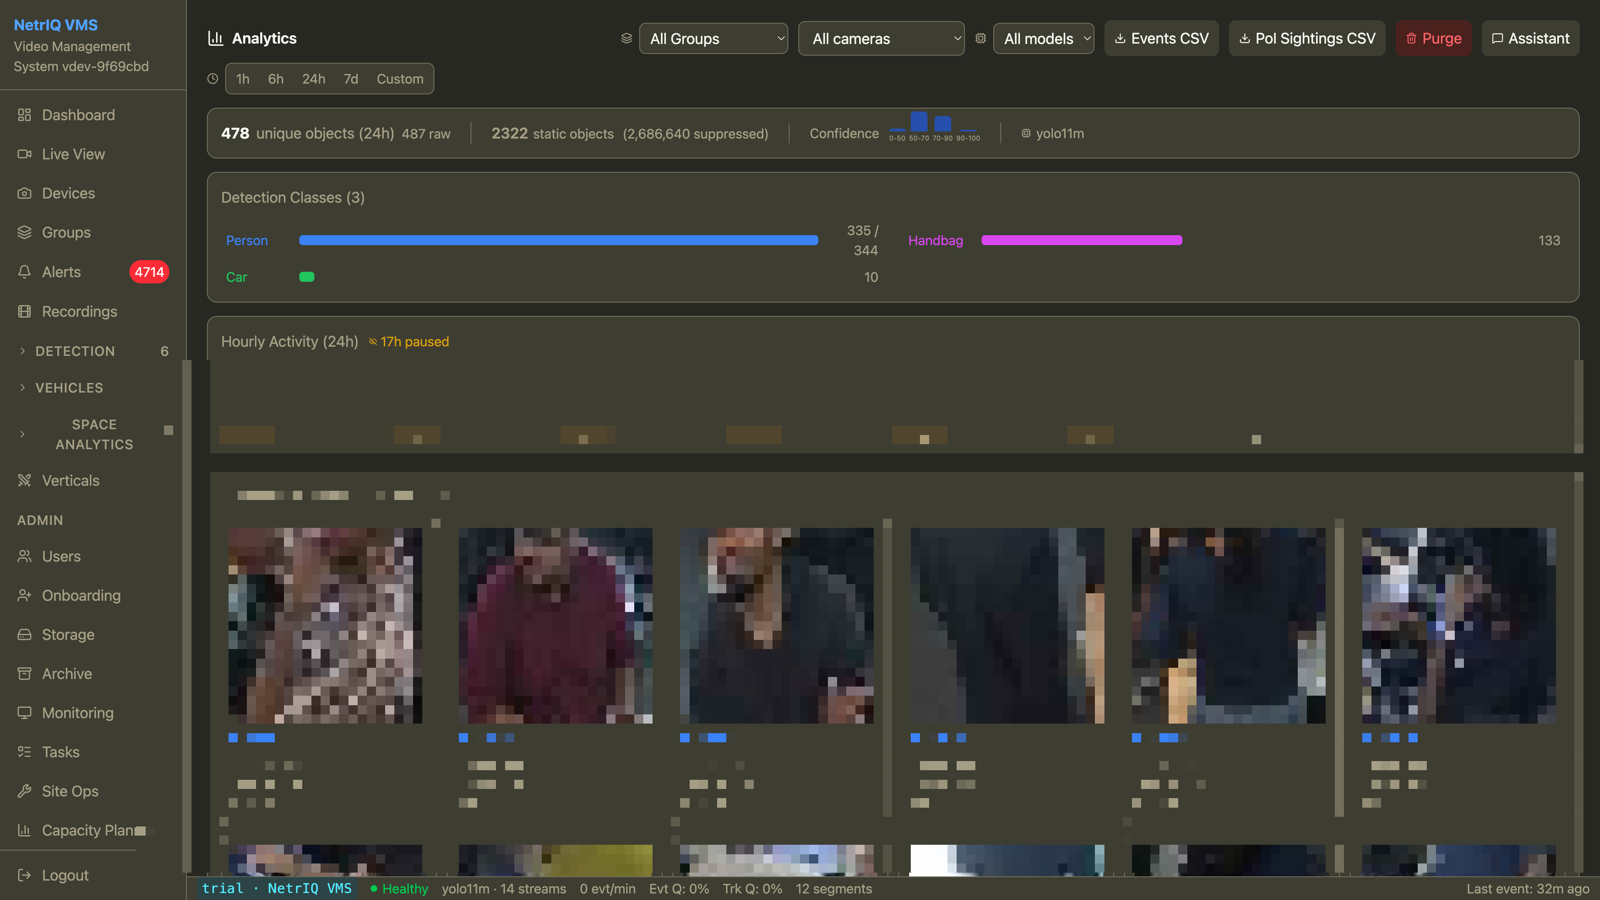Click the layers icon beside All Groups
The height and width of the screenshot is (900, 1600).
(x=626, y=38)
